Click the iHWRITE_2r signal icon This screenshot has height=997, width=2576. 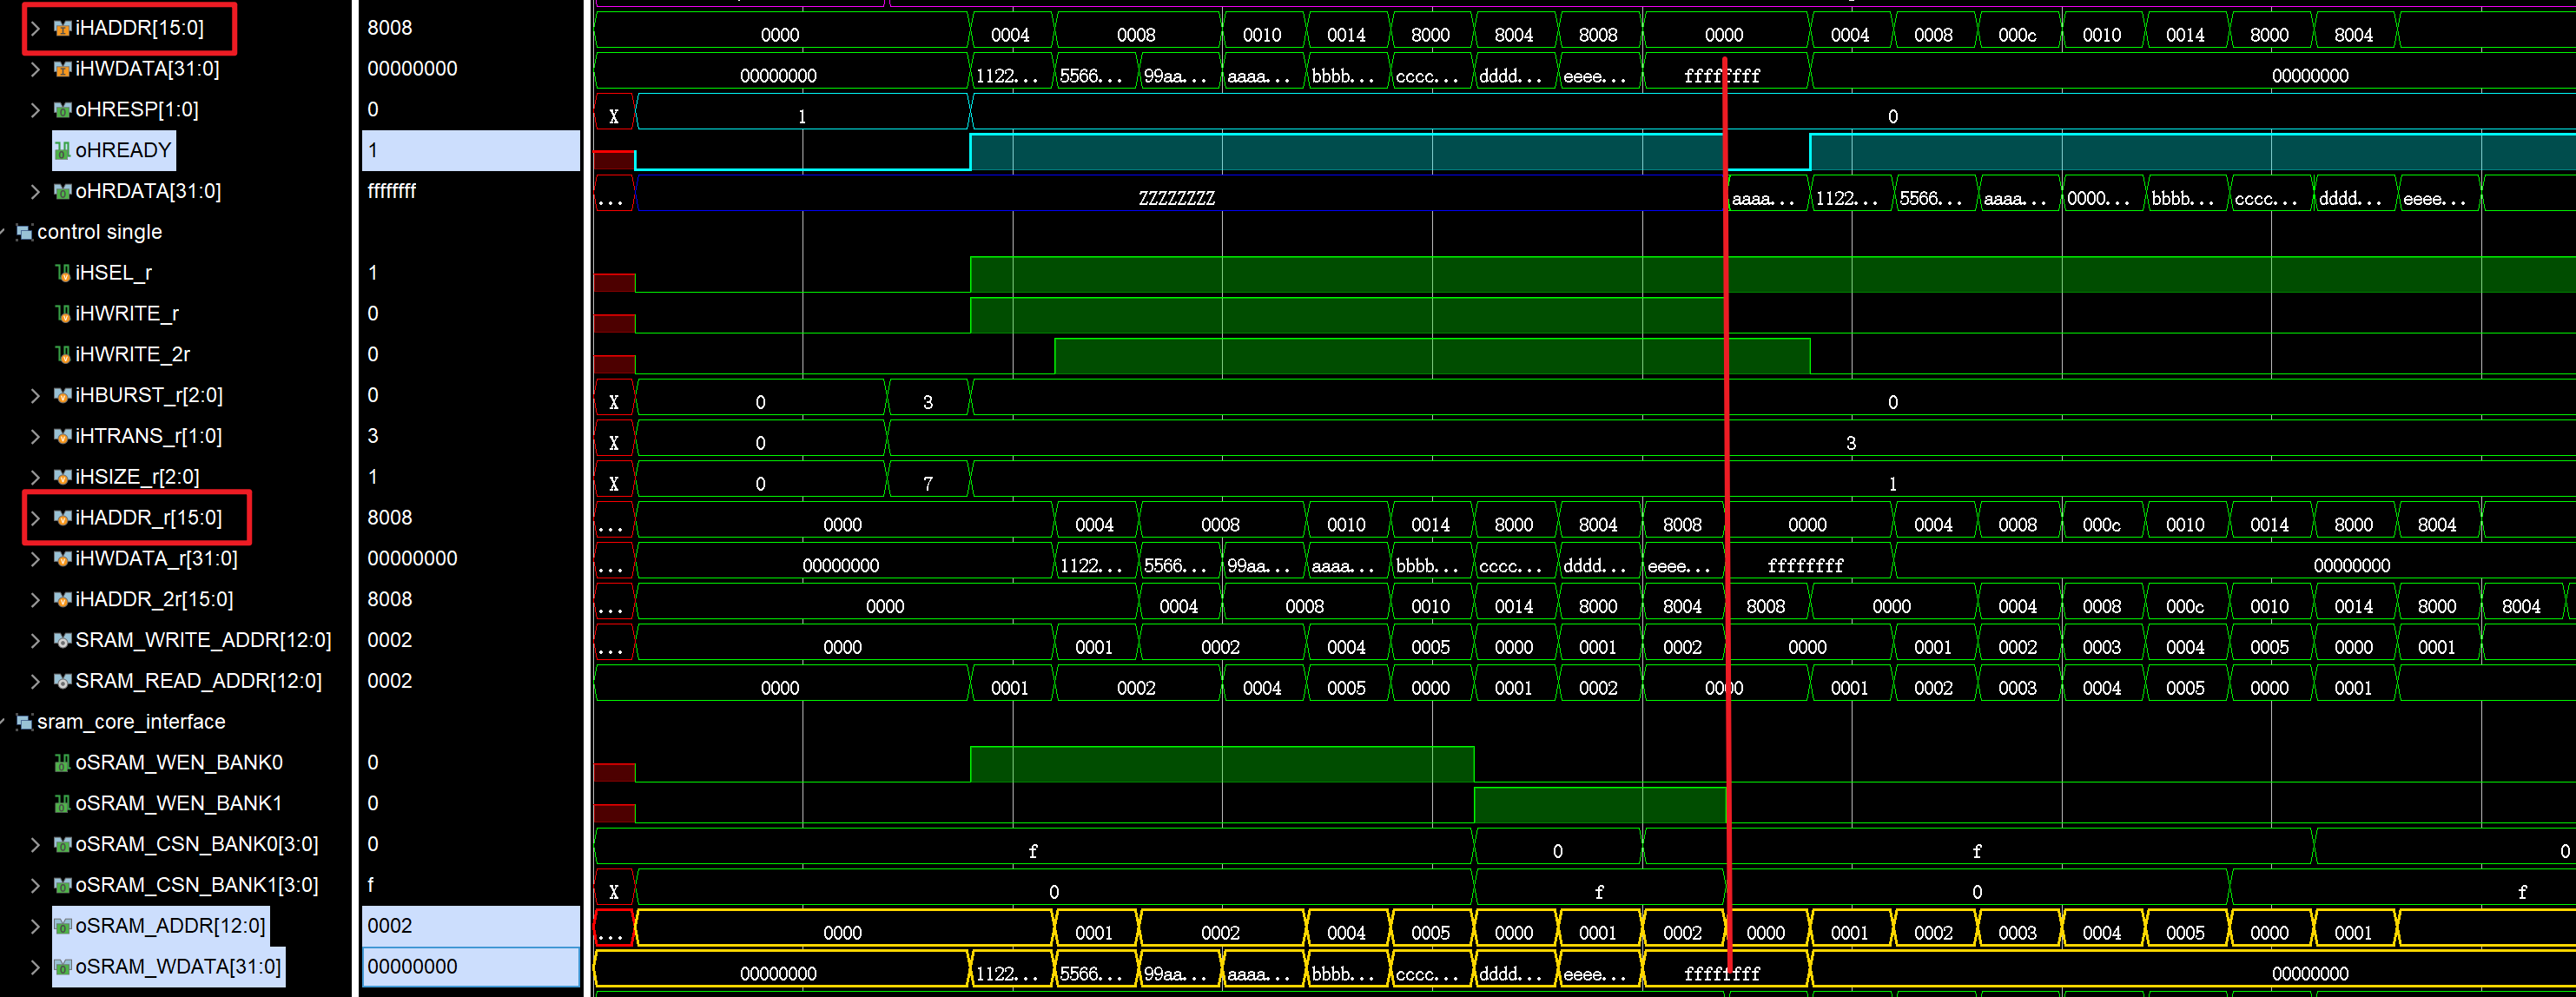(63, 355)
